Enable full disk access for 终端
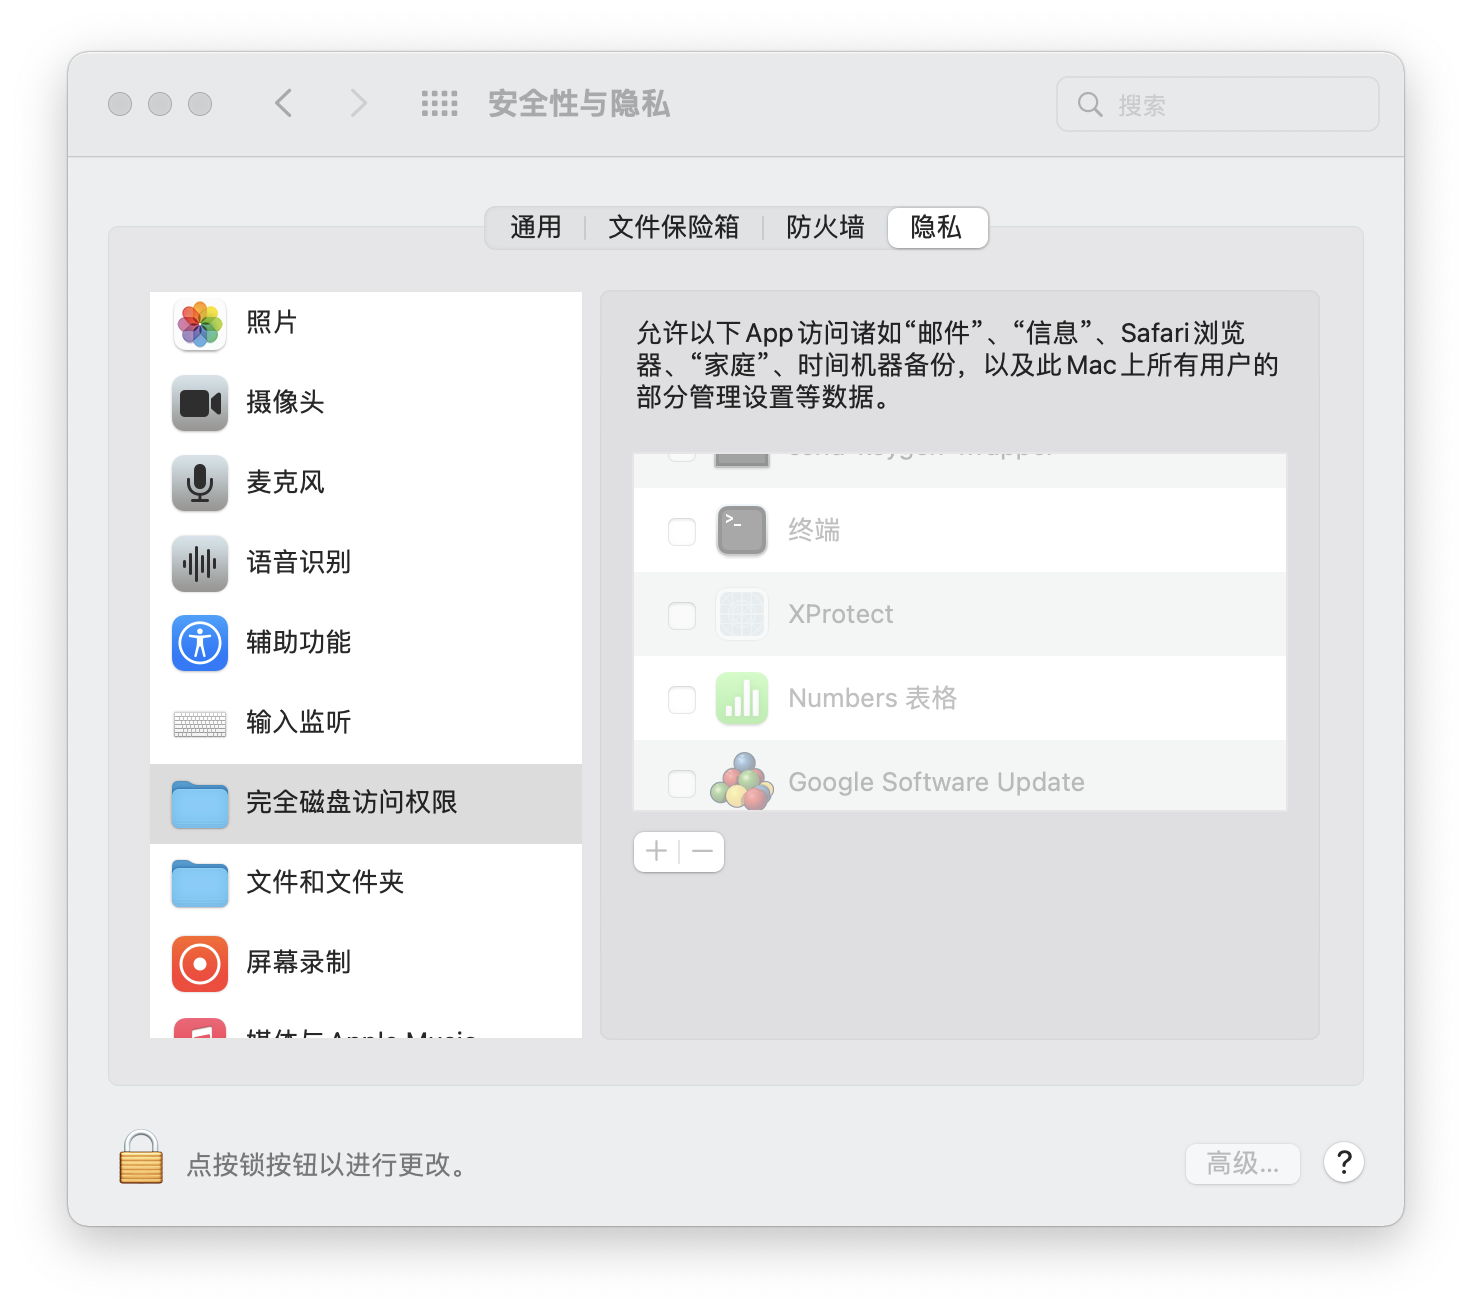Viewport: 1472px width, 1310px height. tap(681, 531)
